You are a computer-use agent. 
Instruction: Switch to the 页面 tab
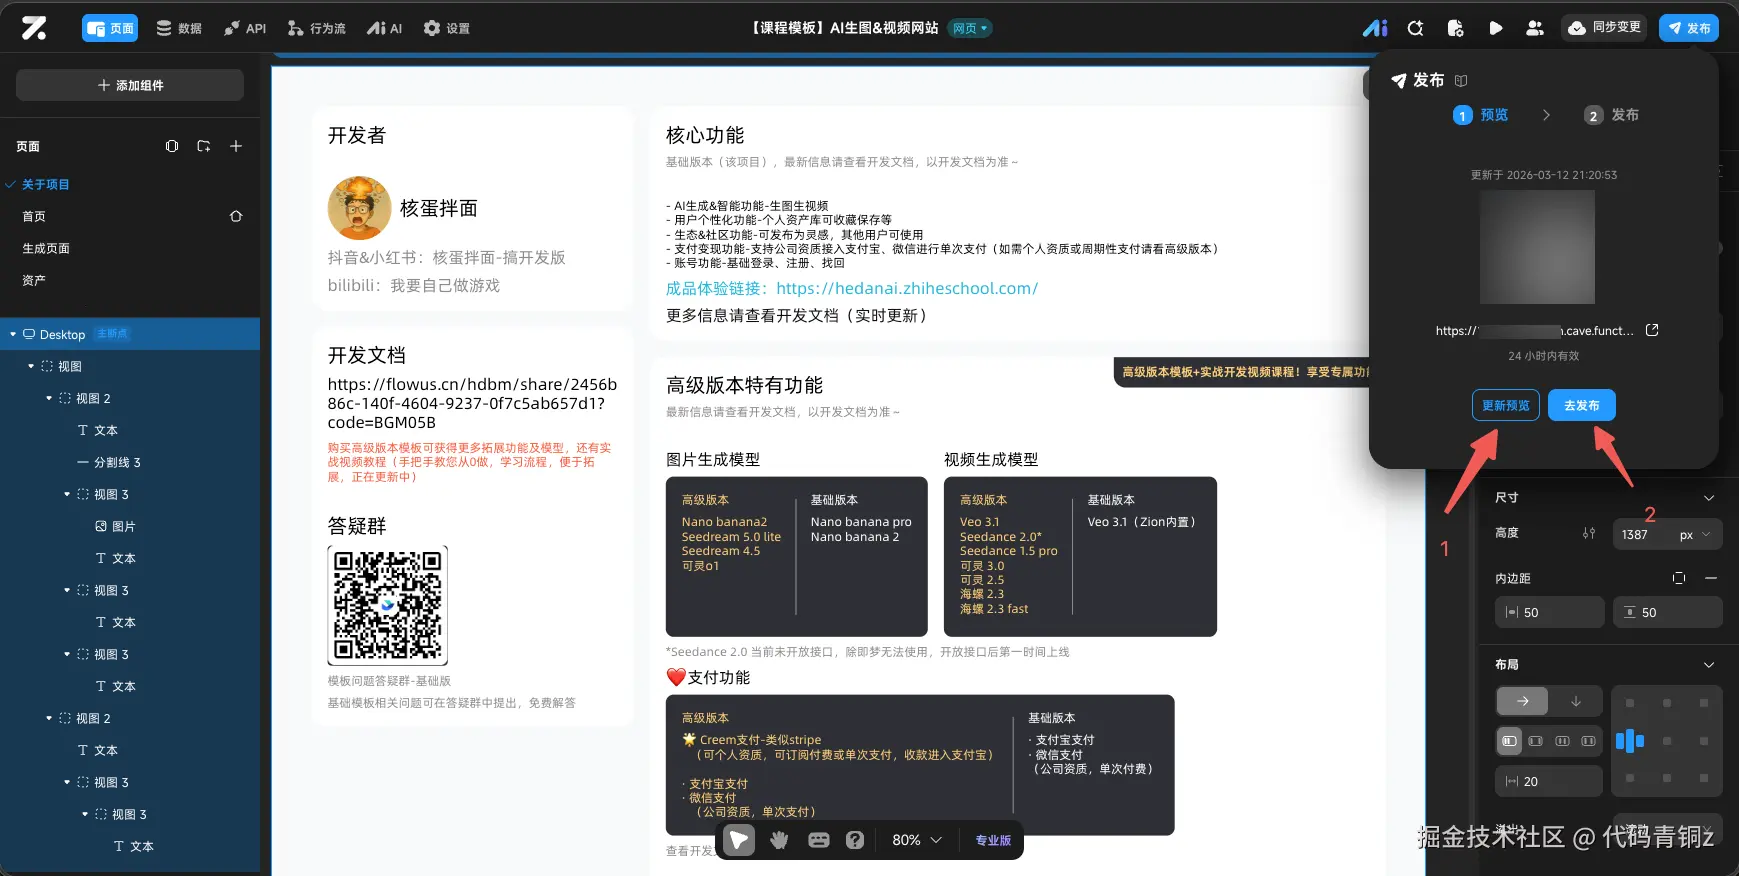(x=110, y=28)
